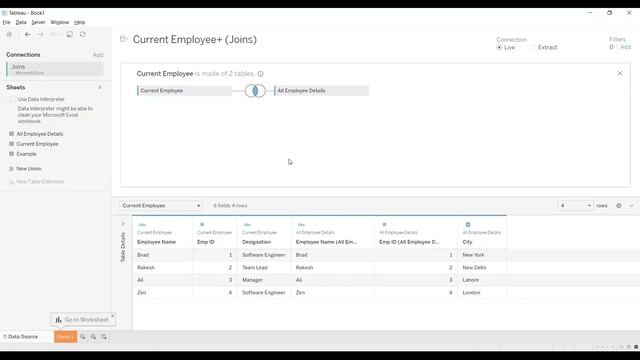Click the new worksheet icon
This screenshot has height=360, width=640.
pyautogui.click(x=83, y=337)
